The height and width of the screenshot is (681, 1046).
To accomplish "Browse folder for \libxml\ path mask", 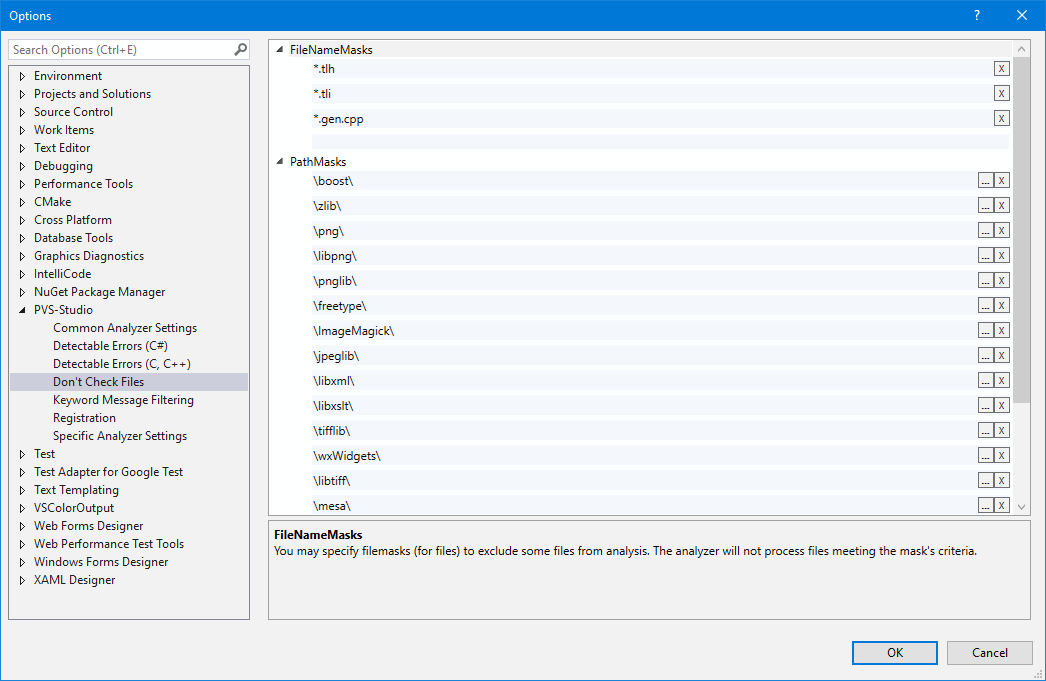I will click(x=985, y=381).
